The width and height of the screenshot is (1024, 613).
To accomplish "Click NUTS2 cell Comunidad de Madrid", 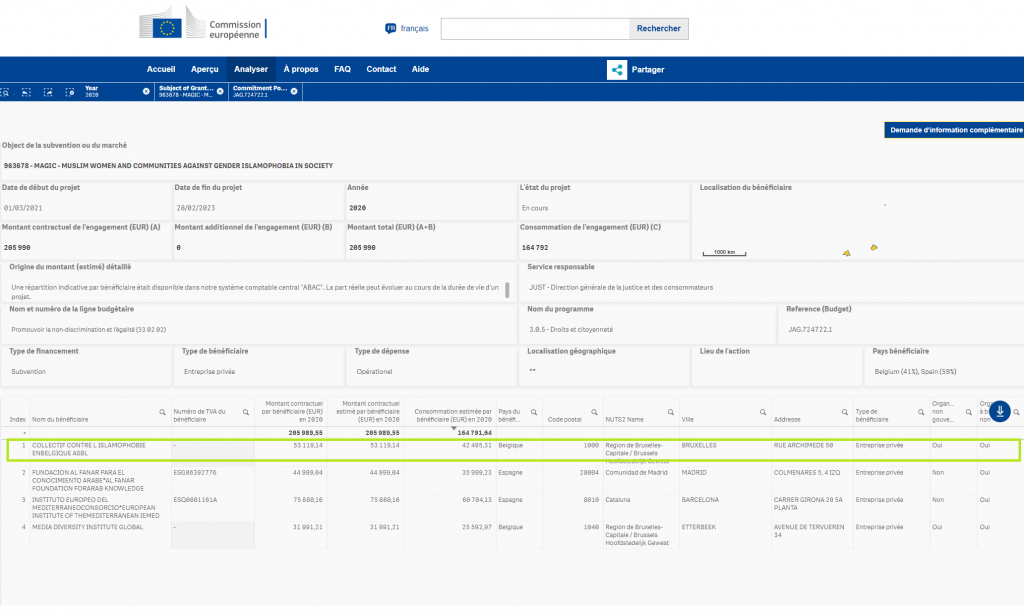I will click(x=636, y=473).
